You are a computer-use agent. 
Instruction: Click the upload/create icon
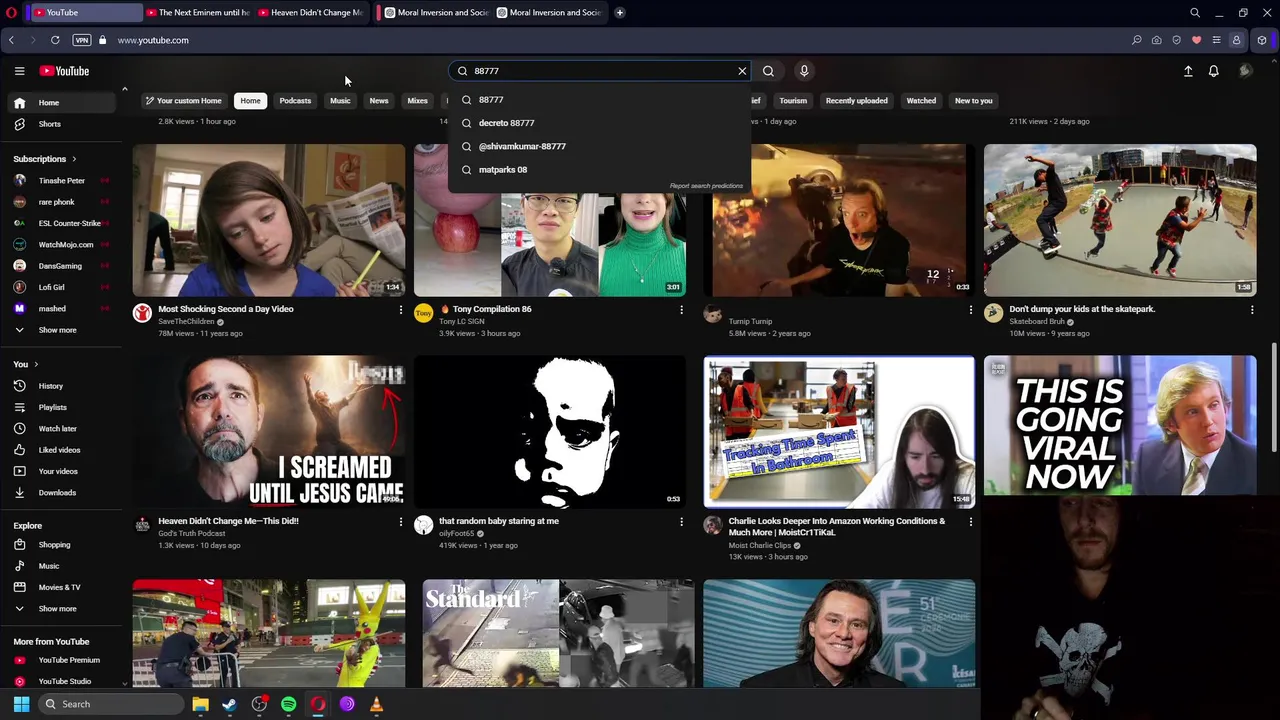point(1188,71)
